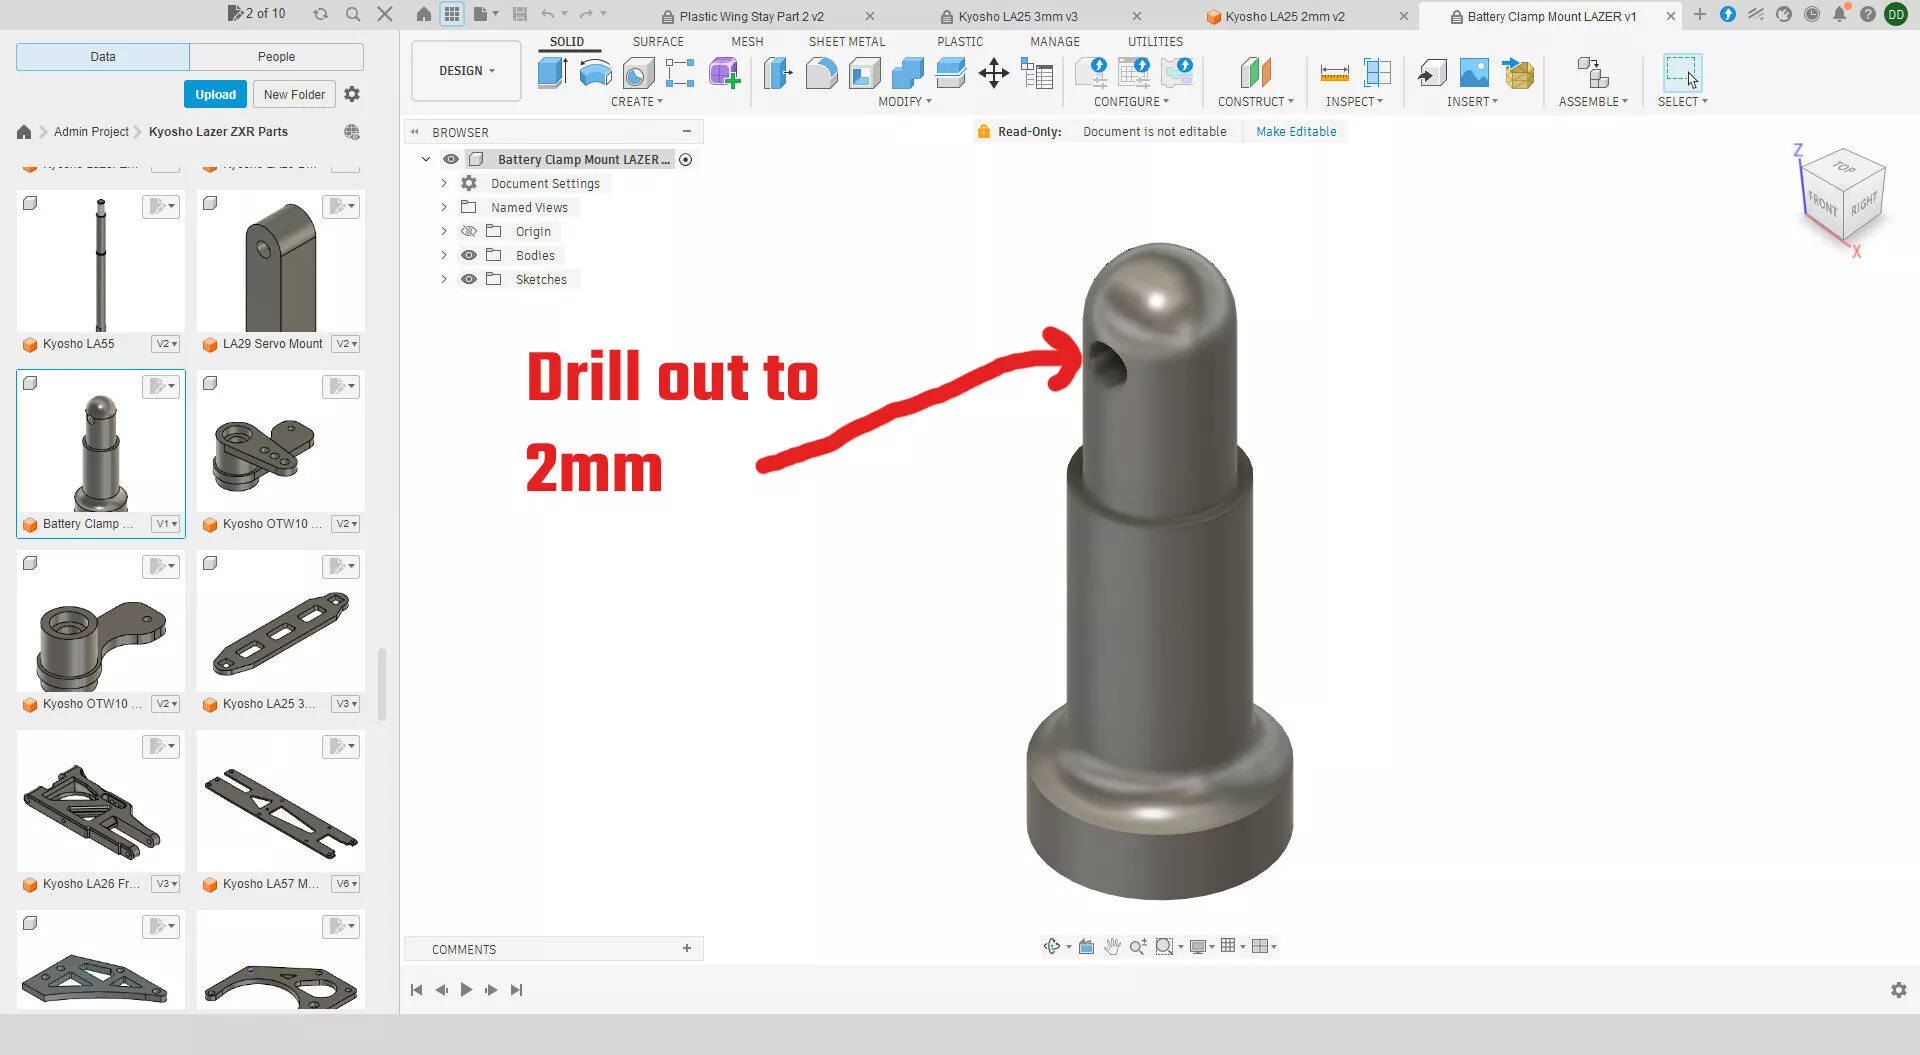Open the Create Form tool icon
Image resolution: width=1920 pixels, height=1055 pixels.
(724, 73)
